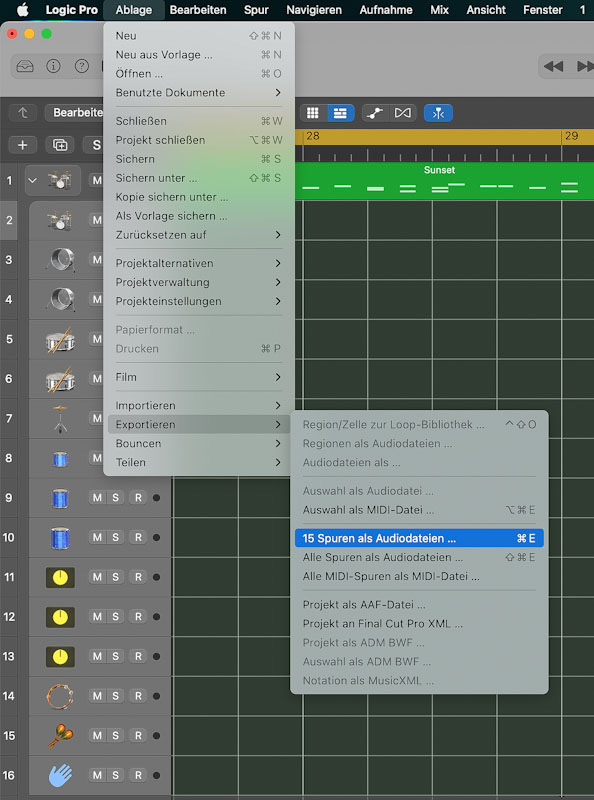Solo track 9
Screen dimensions: 594x800
coord(115,497)
